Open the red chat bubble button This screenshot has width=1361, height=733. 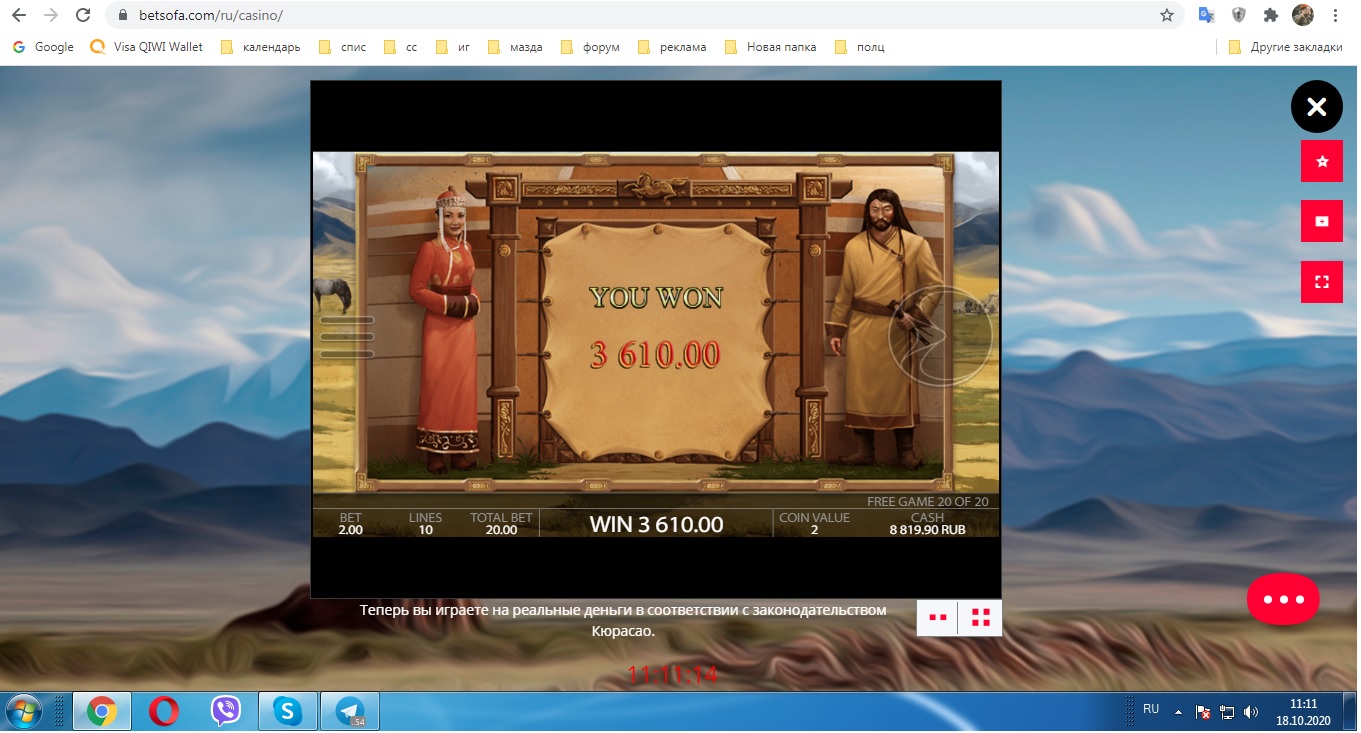[x=1283, y=599]
